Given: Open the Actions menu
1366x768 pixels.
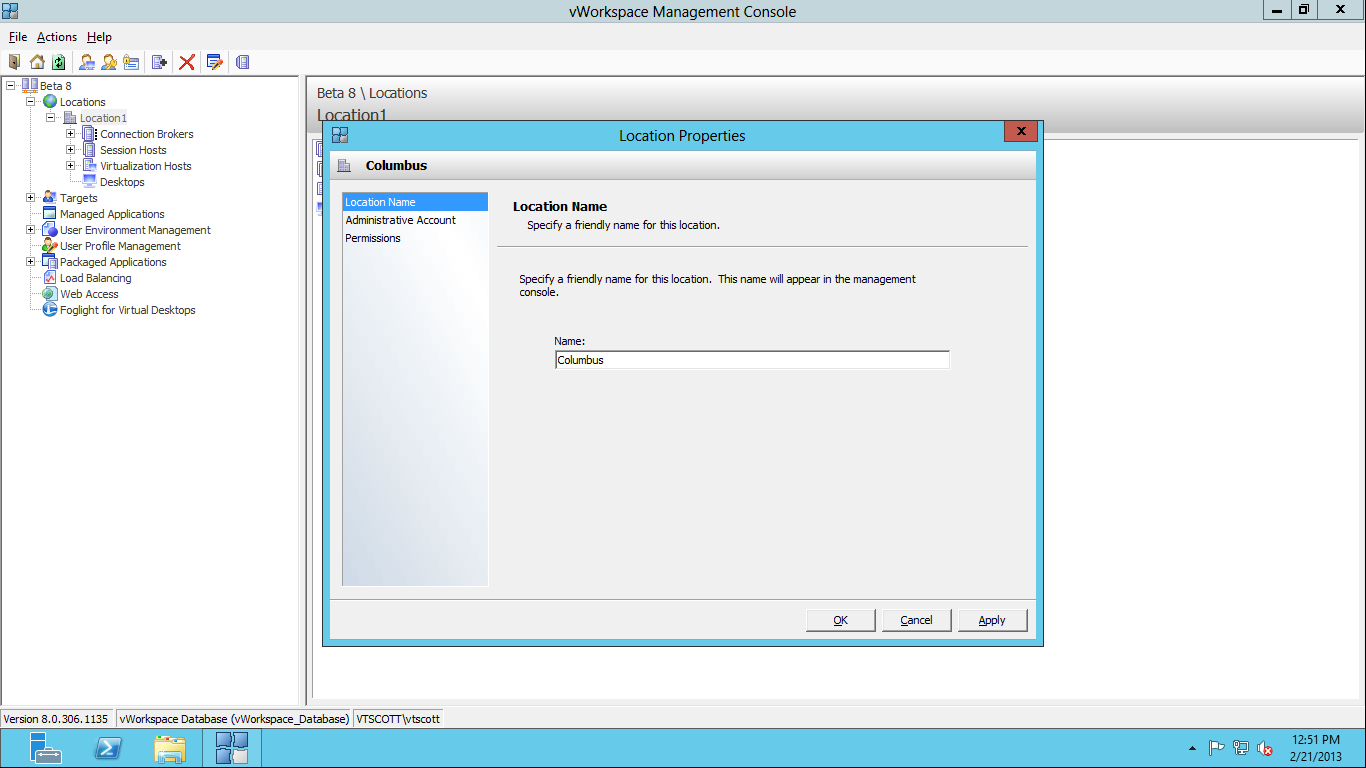Looking at the screenshot, I should point(57,37).
